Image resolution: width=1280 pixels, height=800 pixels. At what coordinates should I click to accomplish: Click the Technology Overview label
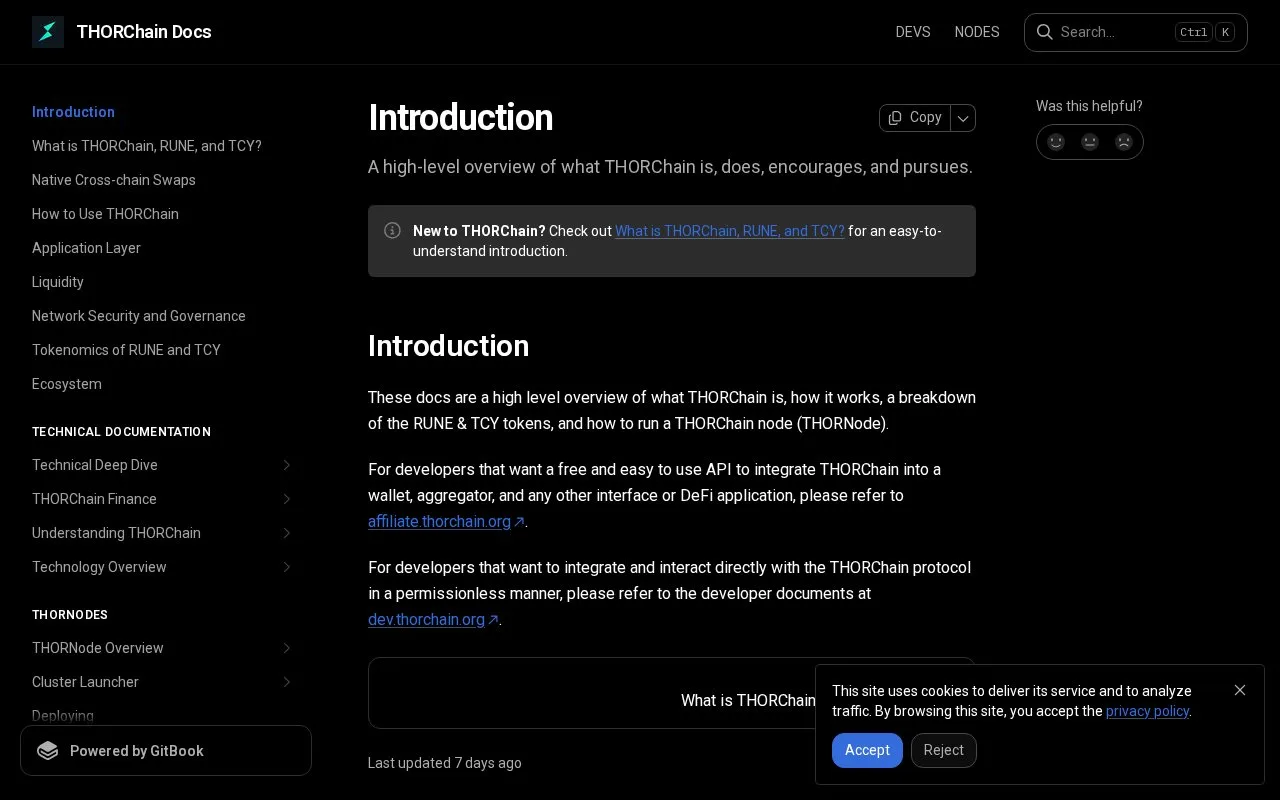click(99, 567)
